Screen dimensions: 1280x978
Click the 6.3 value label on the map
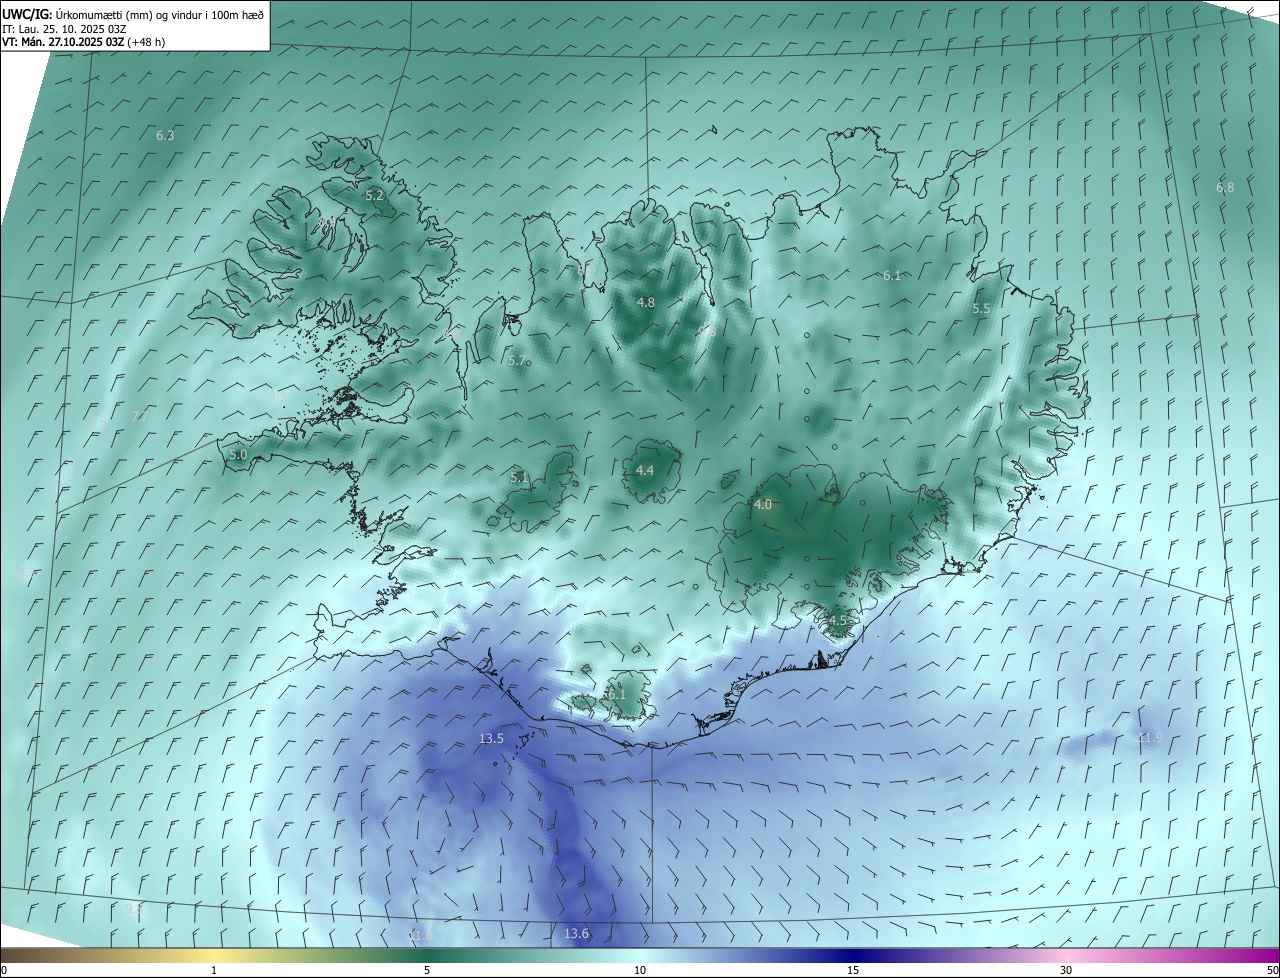[x=165, y=135]
